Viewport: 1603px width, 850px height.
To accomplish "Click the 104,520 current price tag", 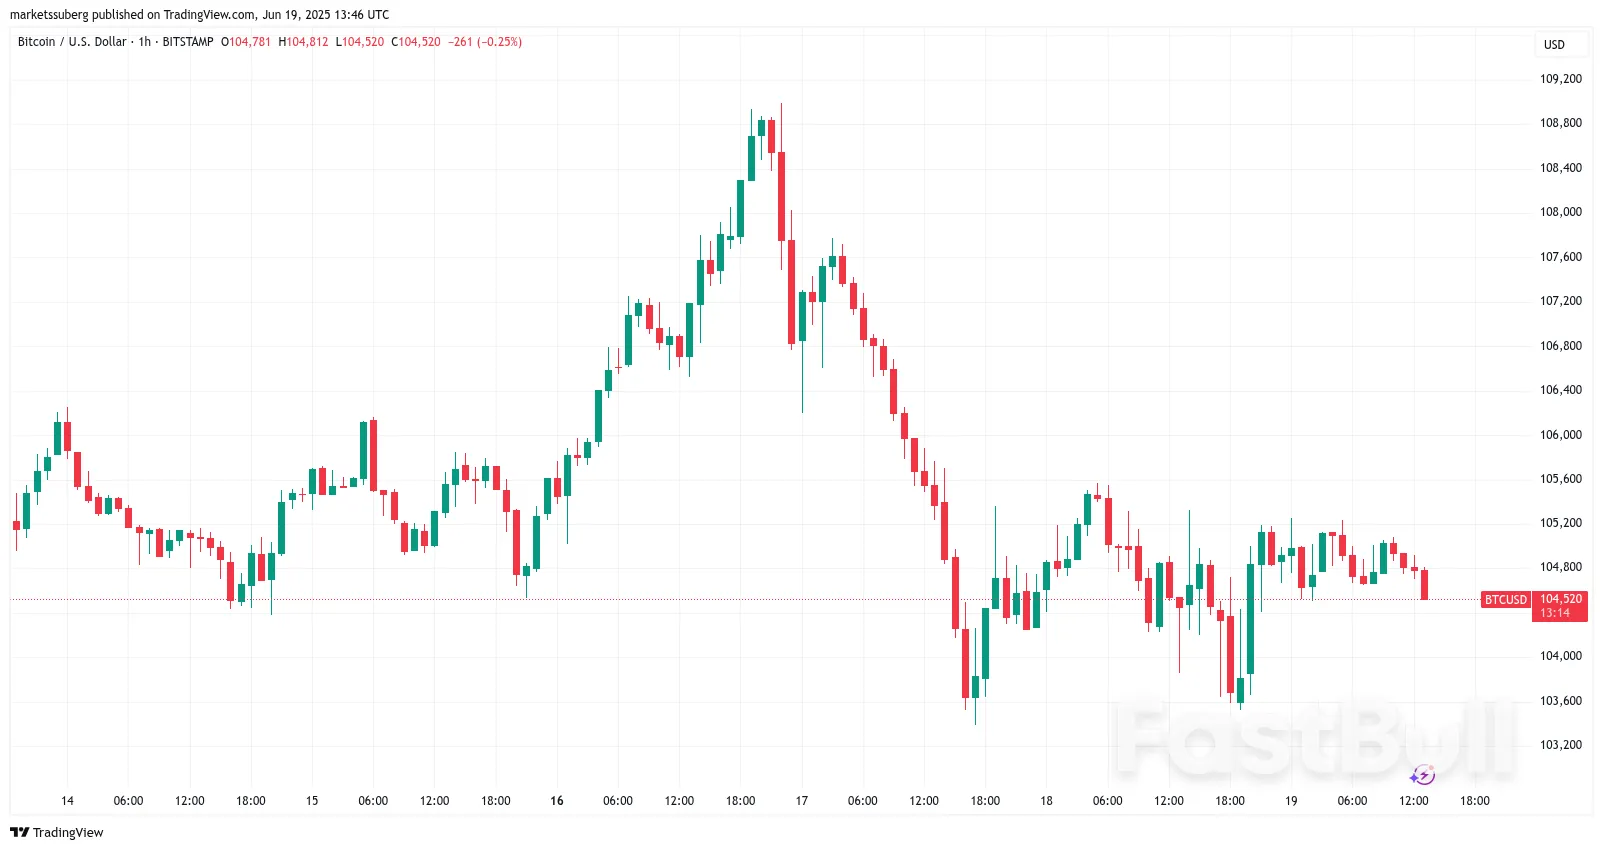I will pos(1560,600).
